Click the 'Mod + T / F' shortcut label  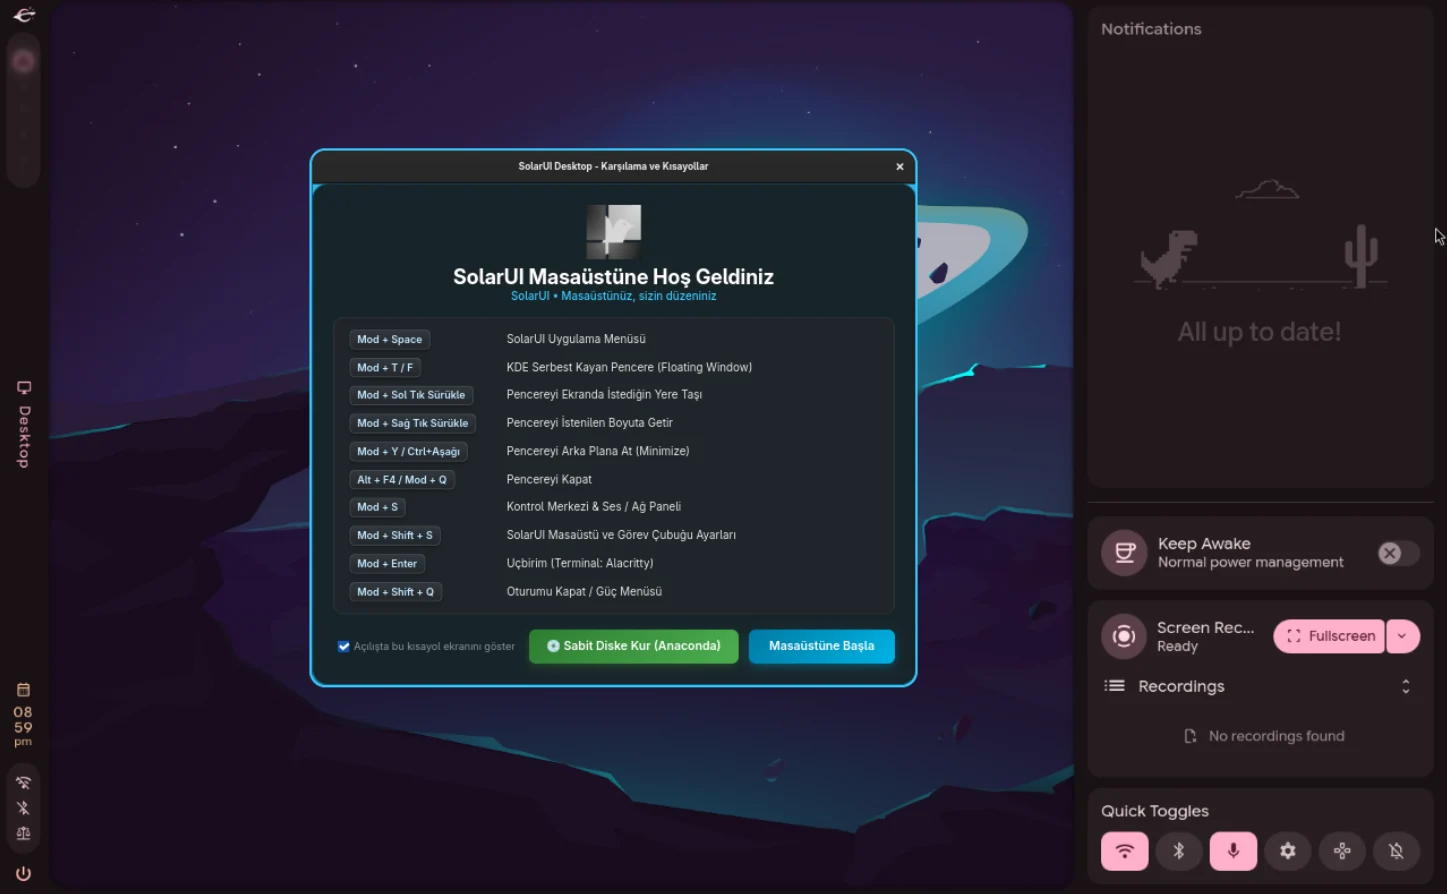pos(385,368)
